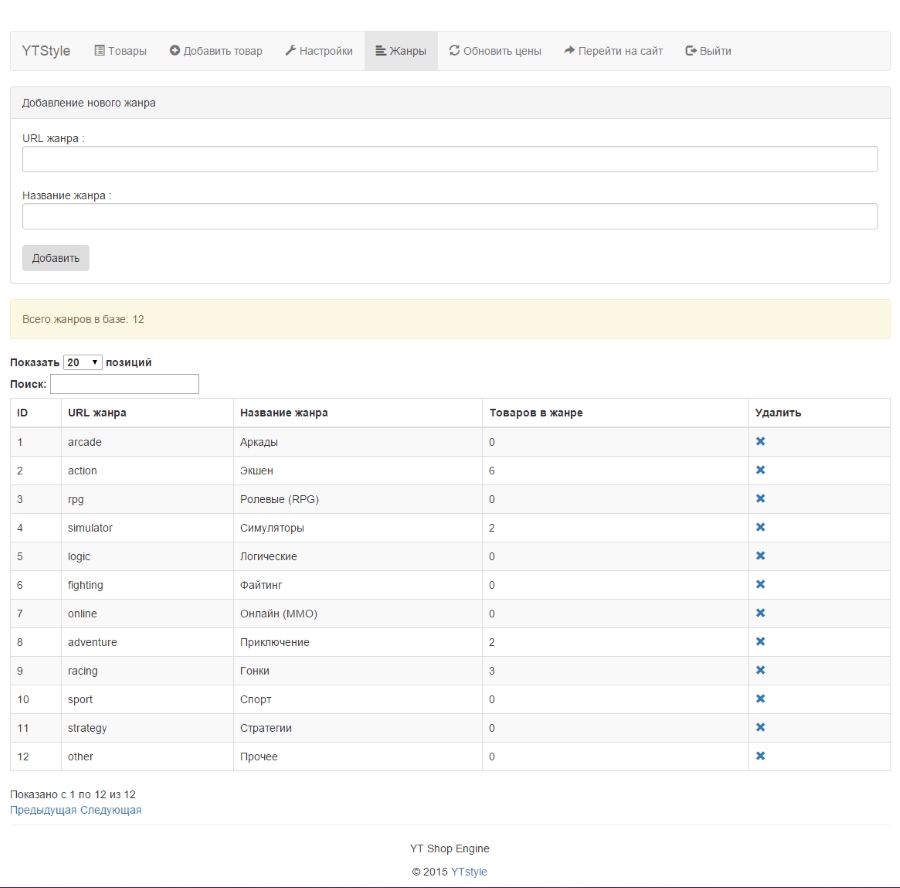Screen dimensions: 900x888
Task: Open the positions per page dropdown
Action: tap(83, 362)
